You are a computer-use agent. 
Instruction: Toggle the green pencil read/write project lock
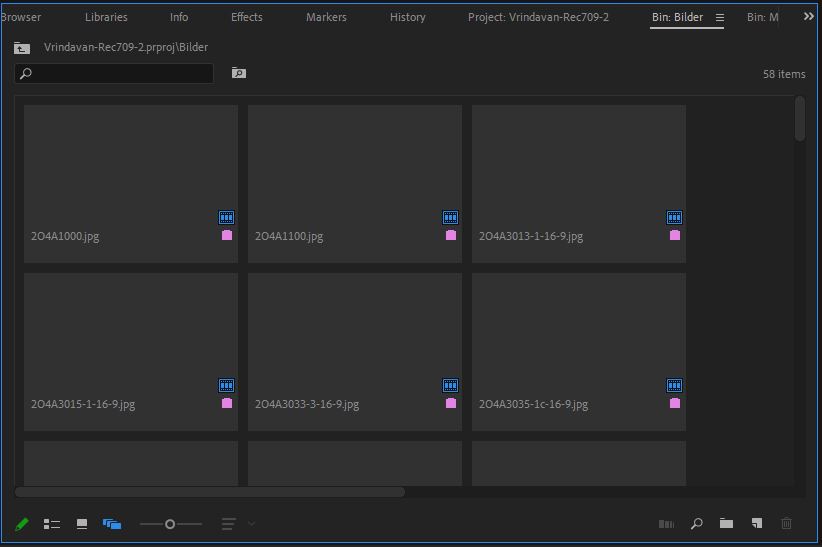tap(22, 524)
